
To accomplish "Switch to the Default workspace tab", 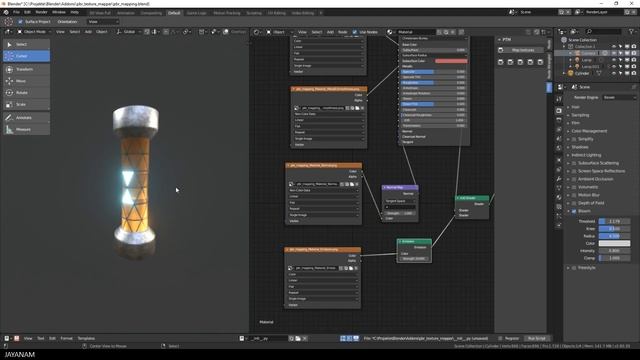I will [174, 13].
